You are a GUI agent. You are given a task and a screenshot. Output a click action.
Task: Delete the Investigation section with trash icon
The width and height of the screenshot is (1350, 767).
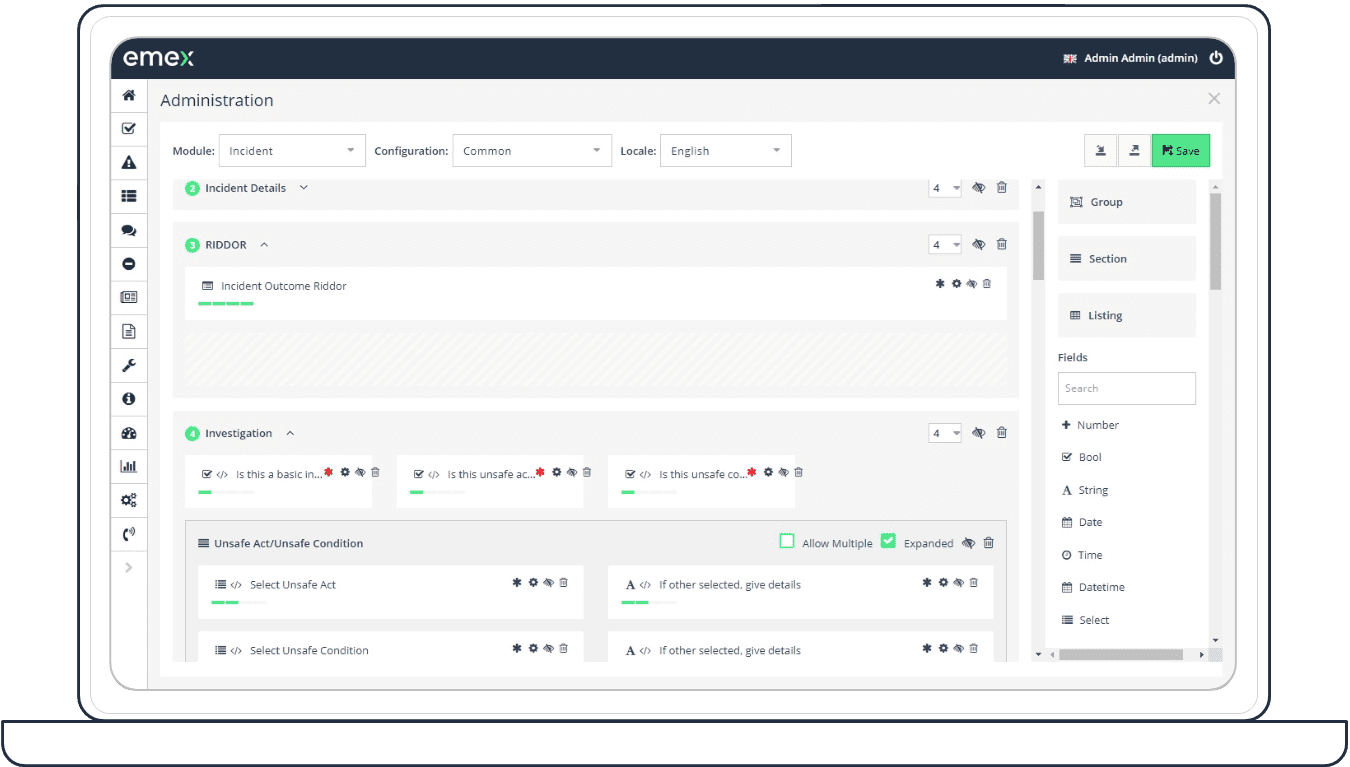1002,433
